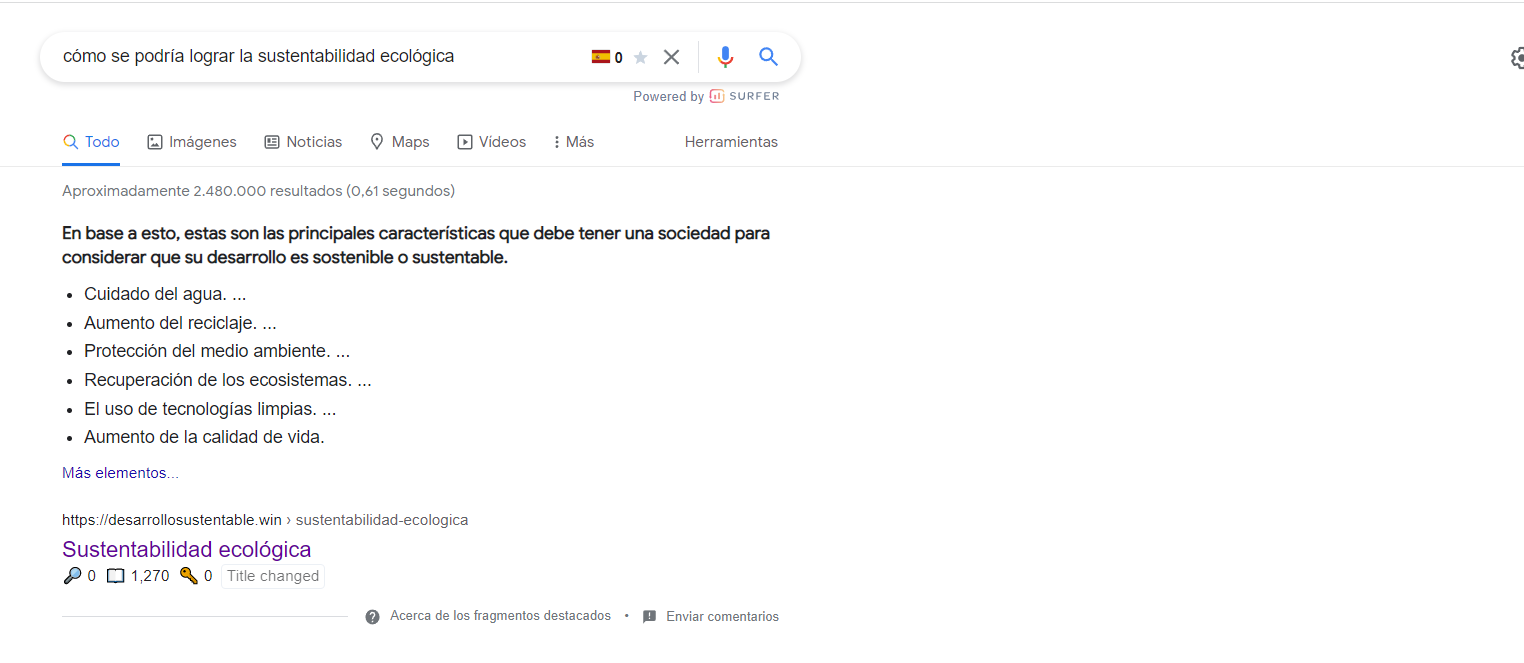Open the Sustentabilidad ecológica result link
Image resolution: width=1524 pixels, height=663 pixels.
coord(186,549)
